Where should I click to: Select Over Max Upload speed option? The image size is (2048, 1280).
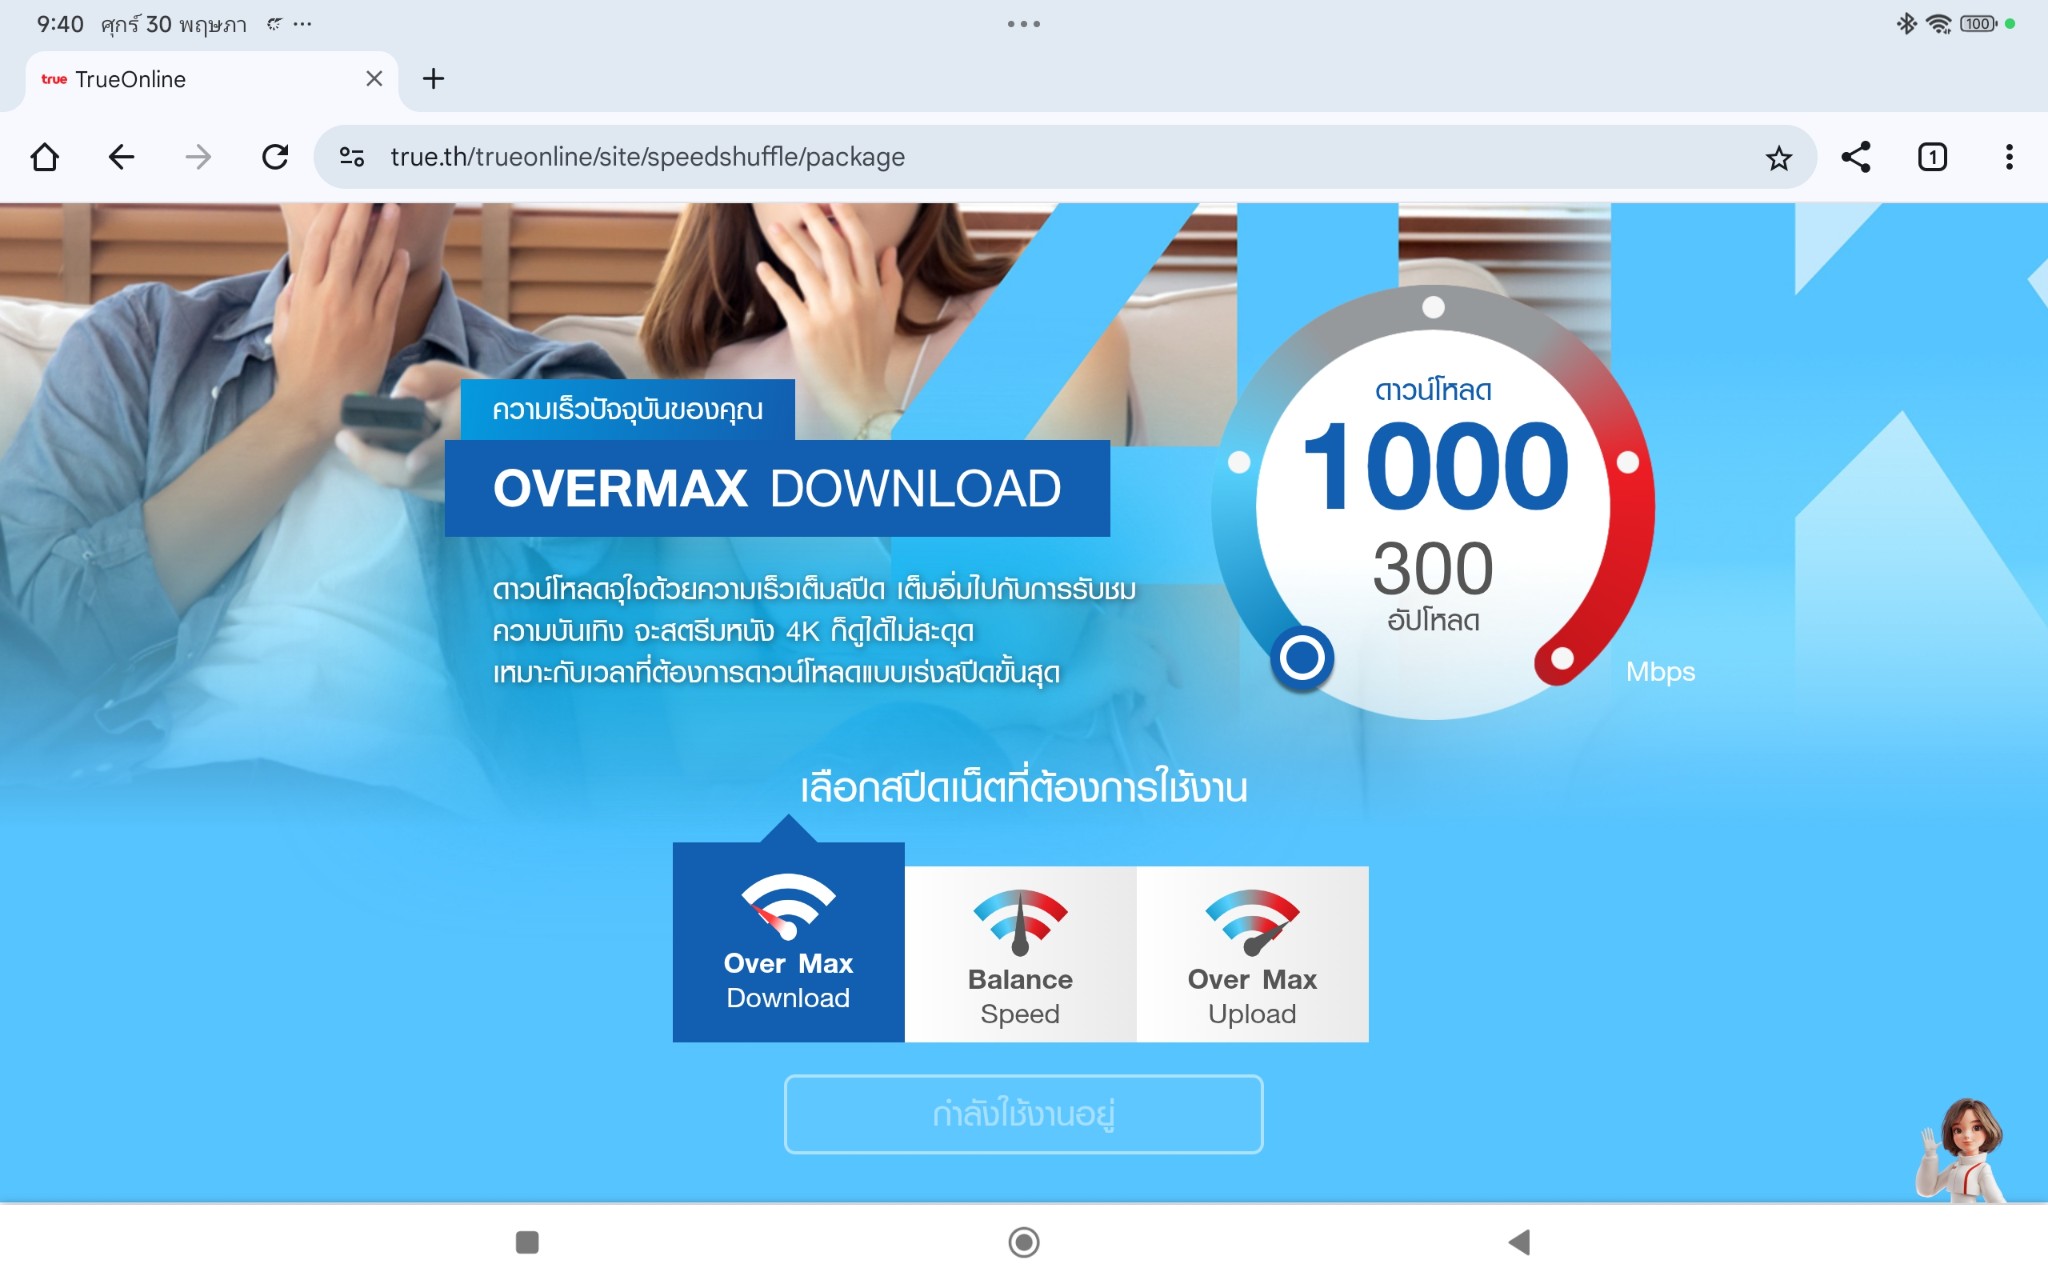point(1252,954)
